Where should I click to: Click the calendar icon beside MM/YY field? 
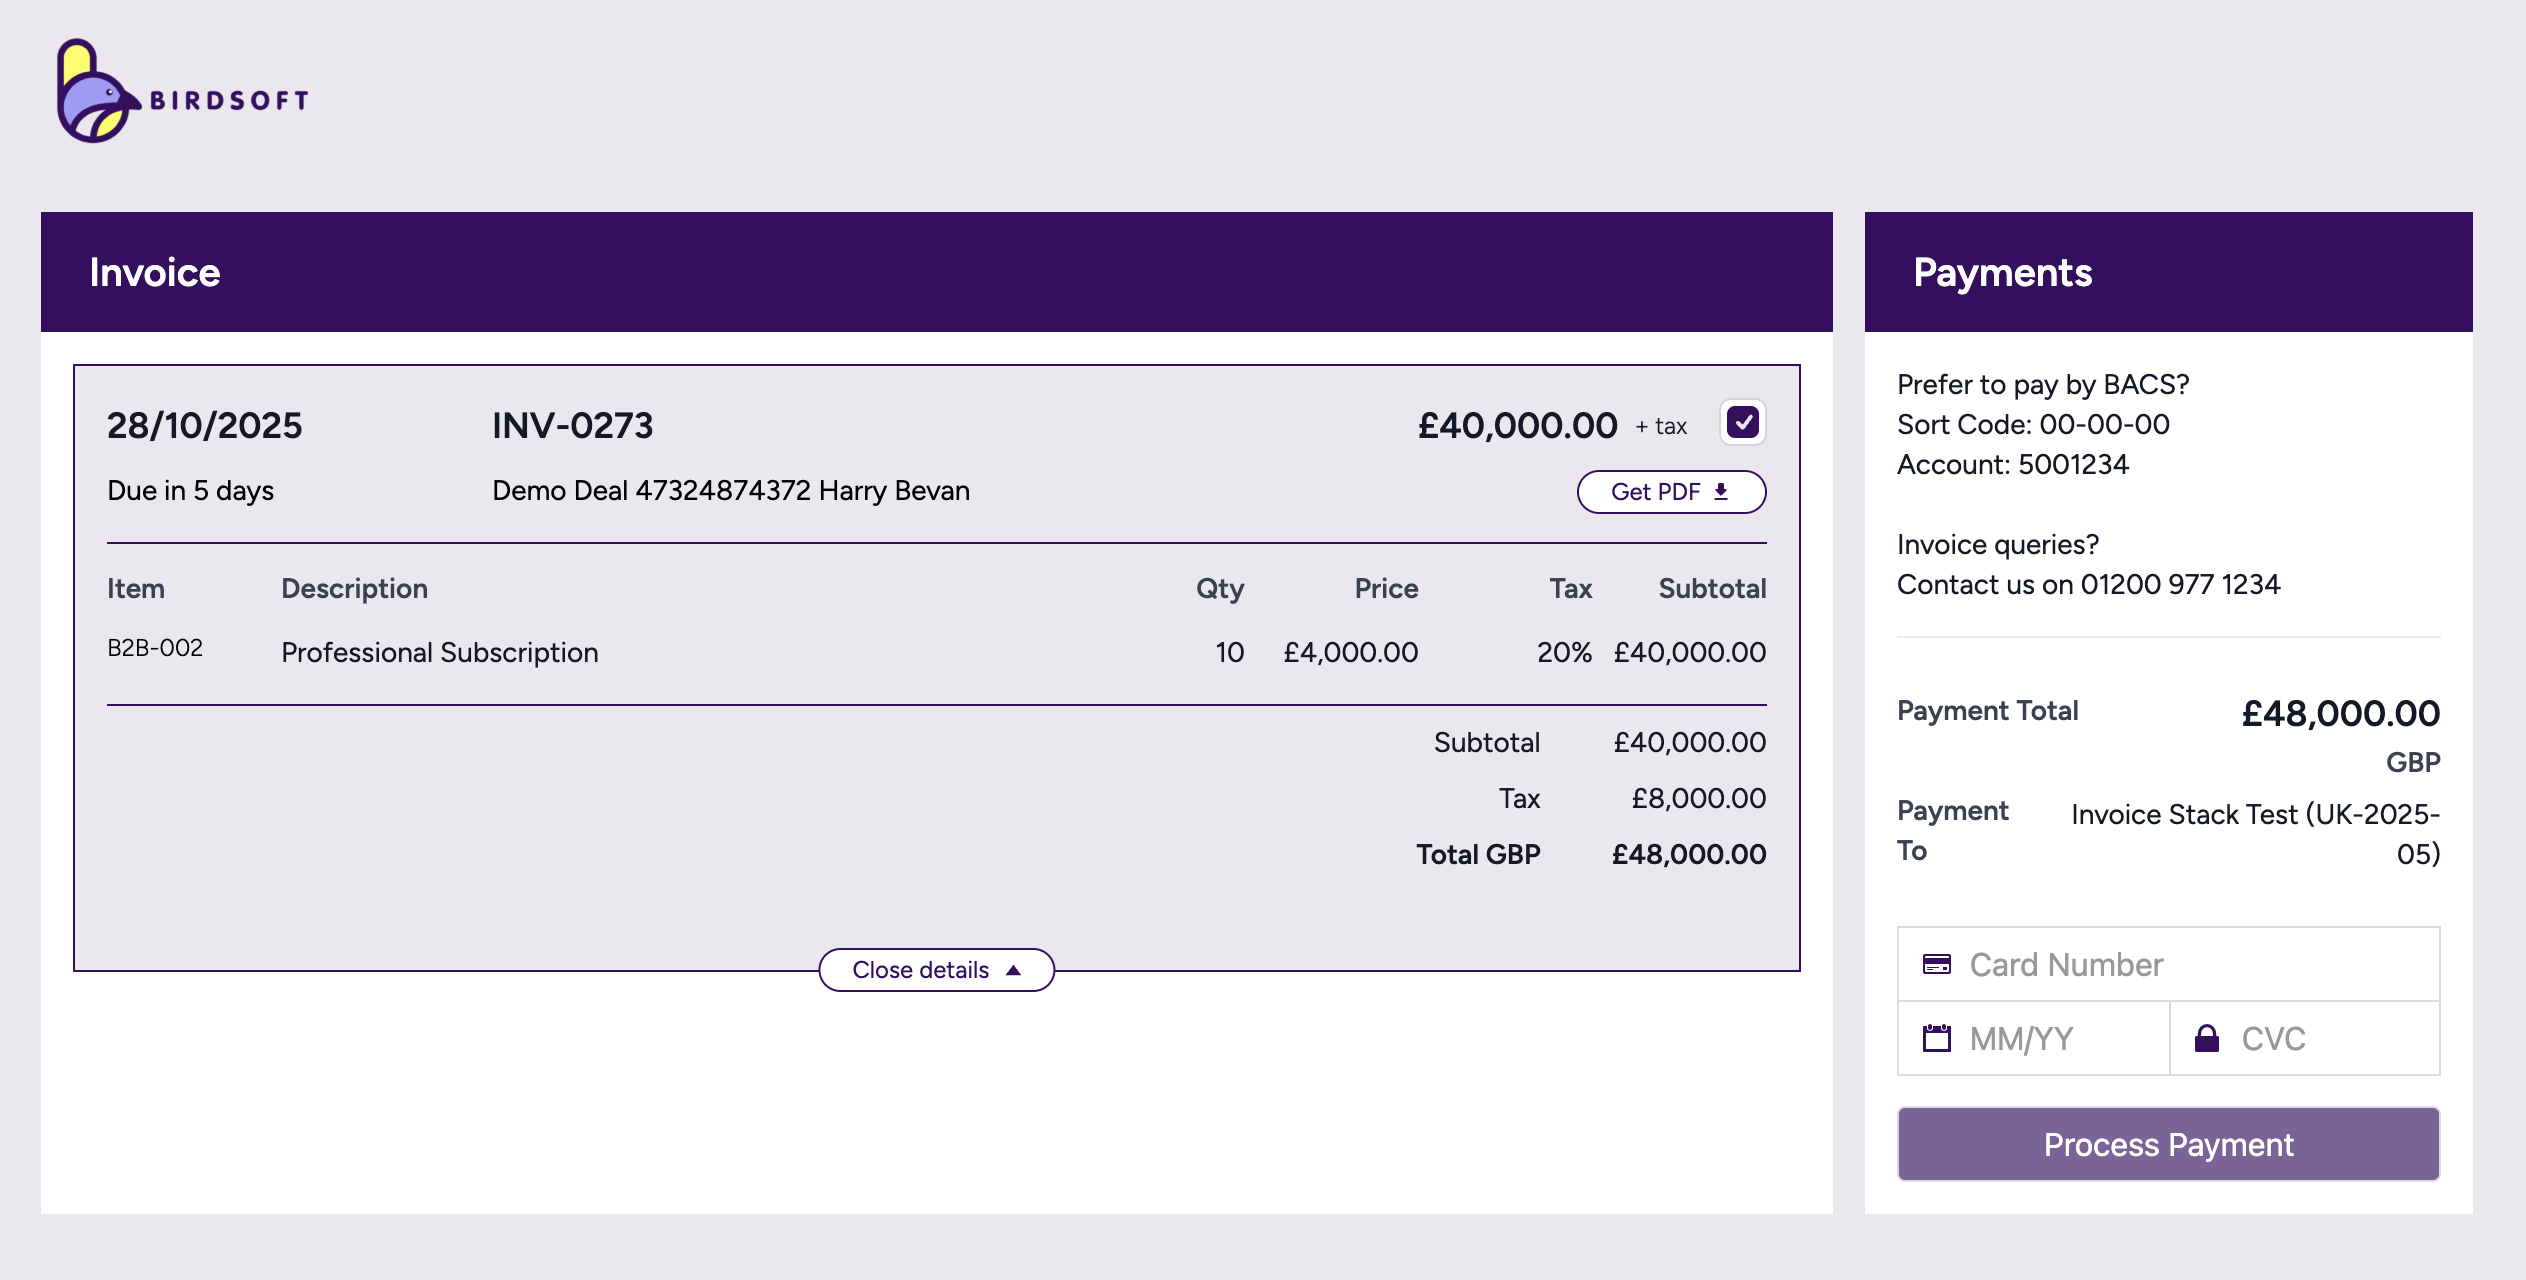coord(1937,1038)
